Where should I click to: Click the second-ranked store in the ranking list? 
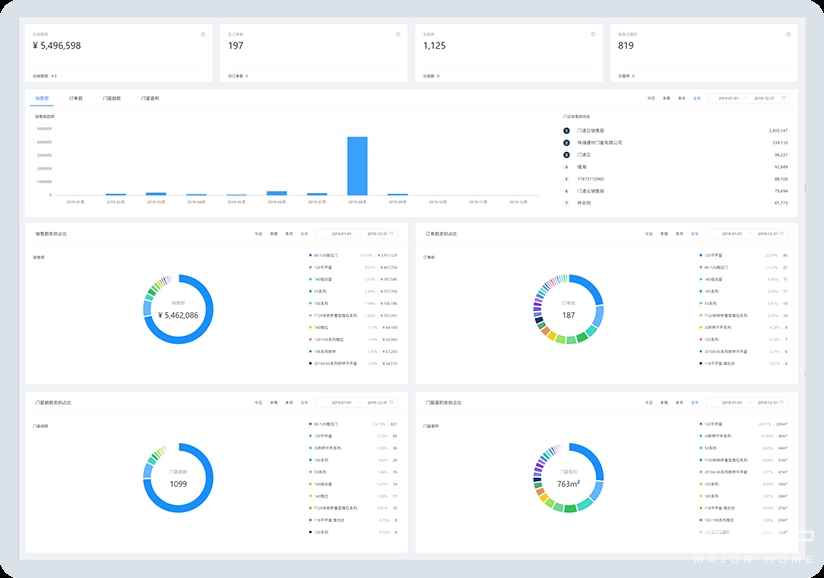tap(600, 142)
